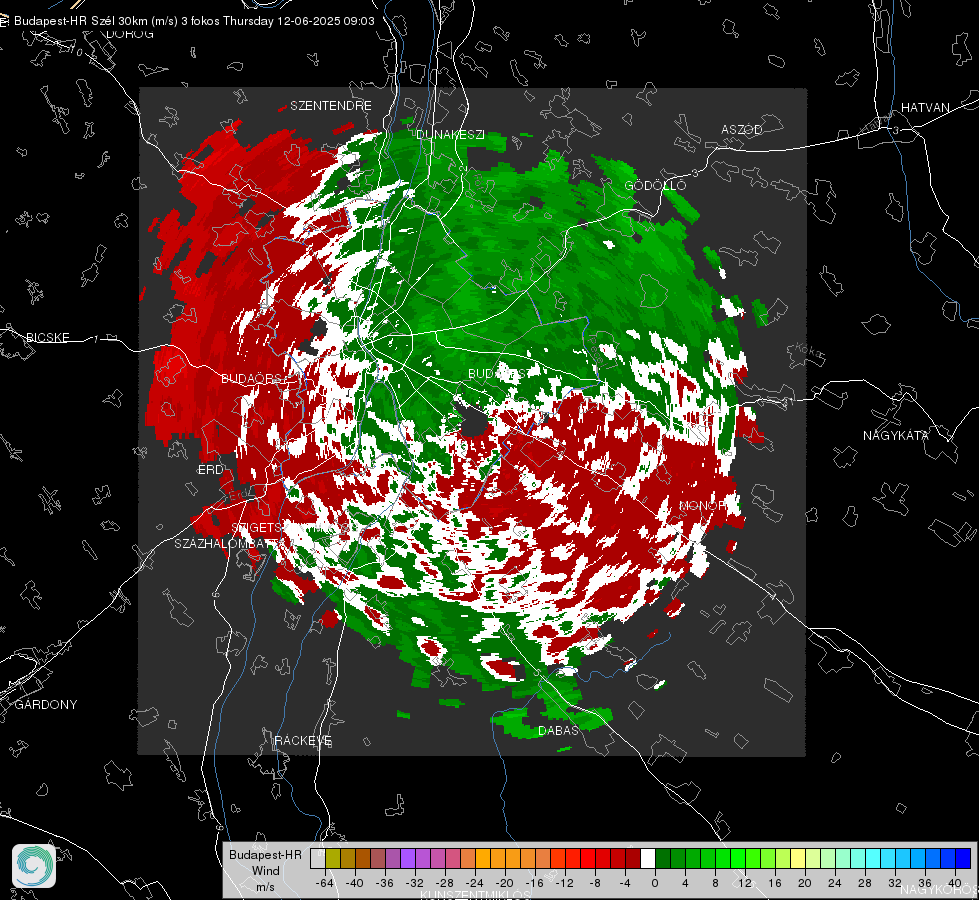This screenshot has height=900, width=979.
Task: Select the BUDAÖRS label
Action: [x=255, y=379]
